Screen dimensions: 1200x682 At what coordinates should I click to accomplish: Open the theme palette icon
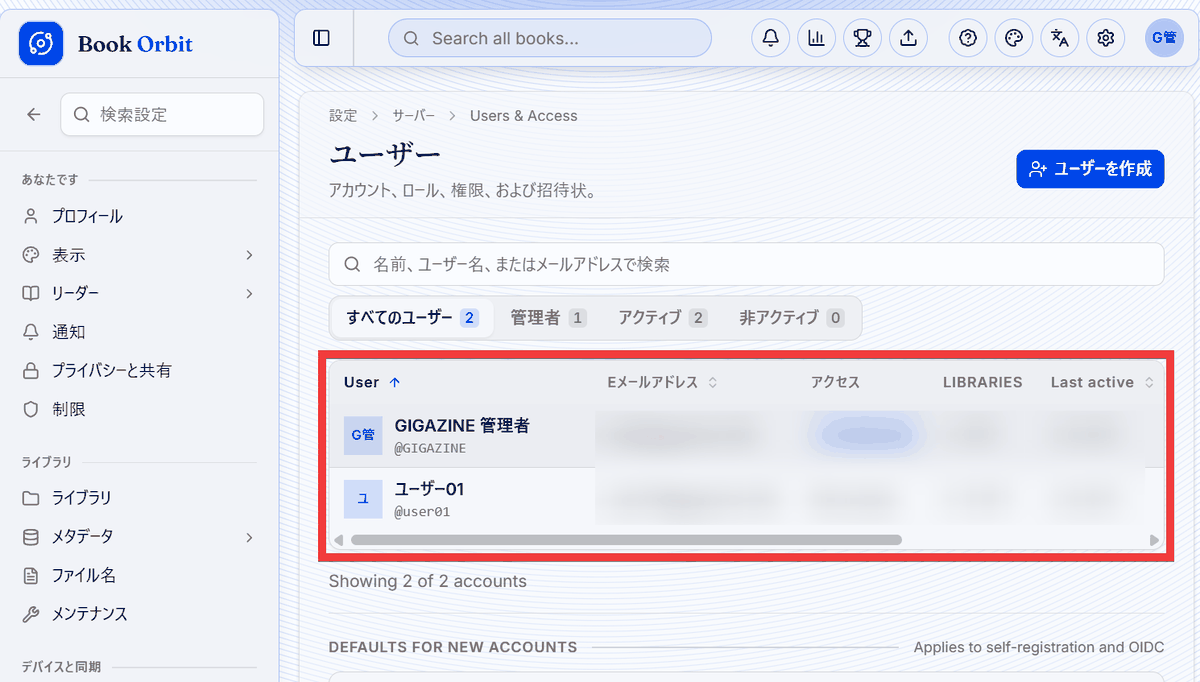pyautogui.click(x=1013, y=38)
